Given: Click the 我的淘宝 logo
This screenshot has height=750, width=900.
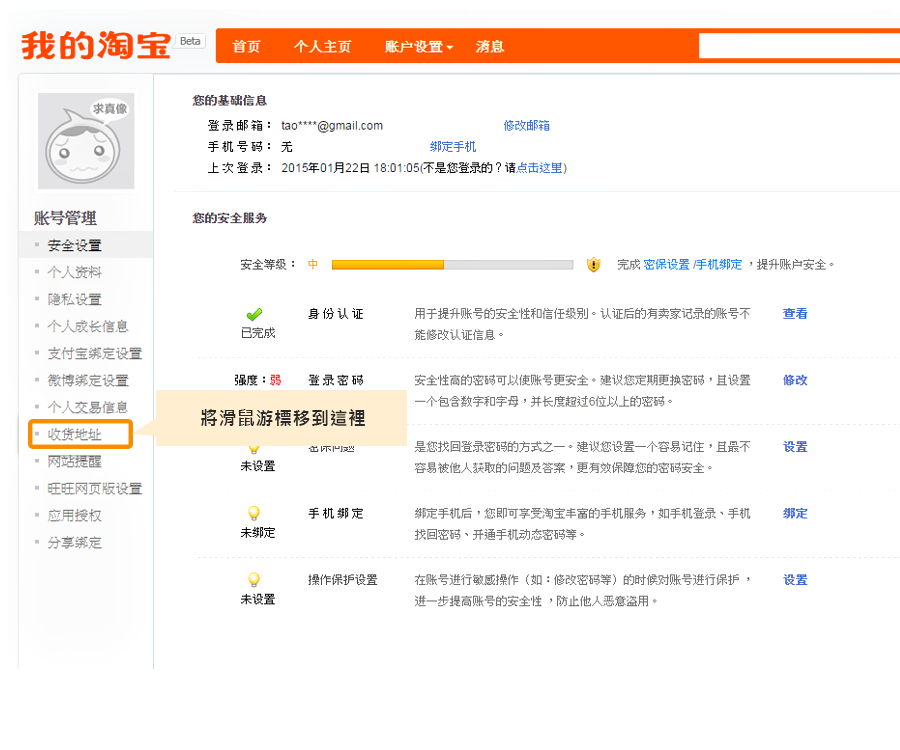Looking at the screenshot, I should [x=96, y=45].
